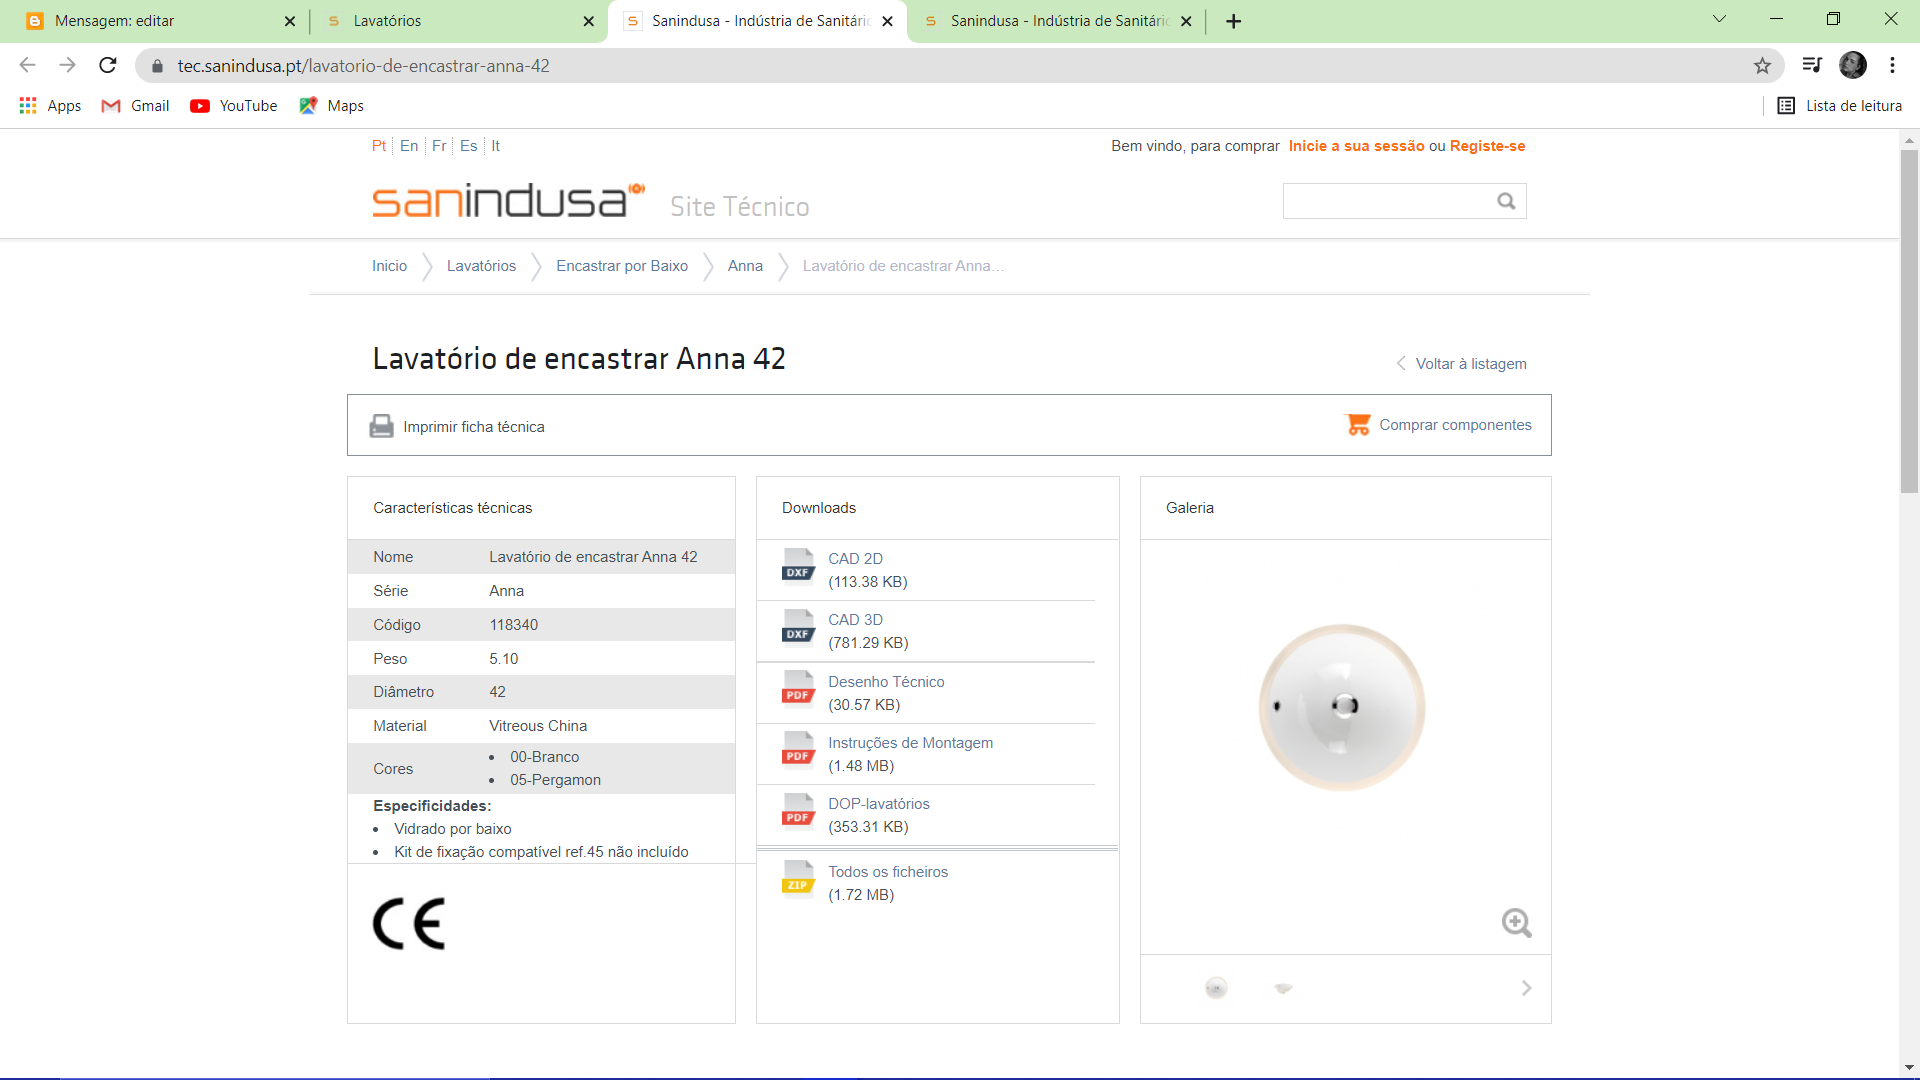1920x1080 pixels.
Task: Zoom the gallery image with magnifier icon
Action: coord(1516,923)
